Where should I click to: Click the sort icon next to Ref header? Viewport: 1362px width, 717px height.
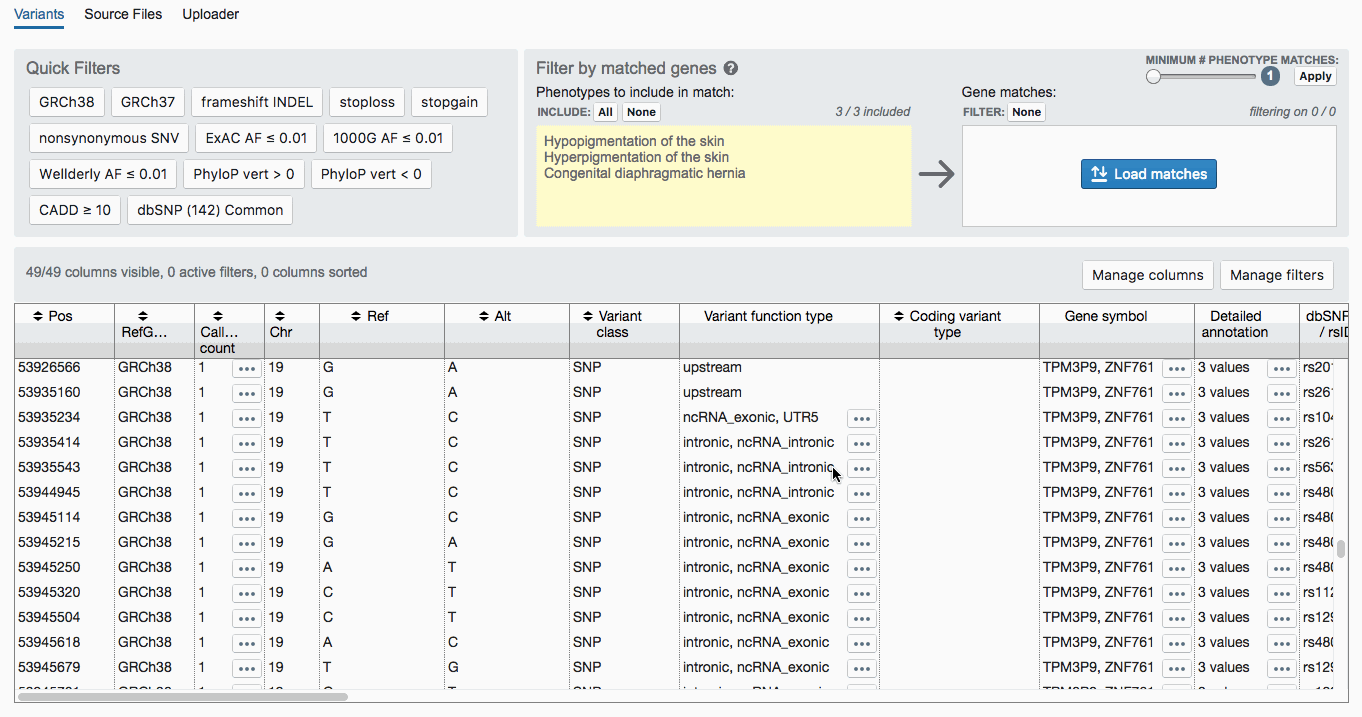pyautogui.click(x=357, y=316)
